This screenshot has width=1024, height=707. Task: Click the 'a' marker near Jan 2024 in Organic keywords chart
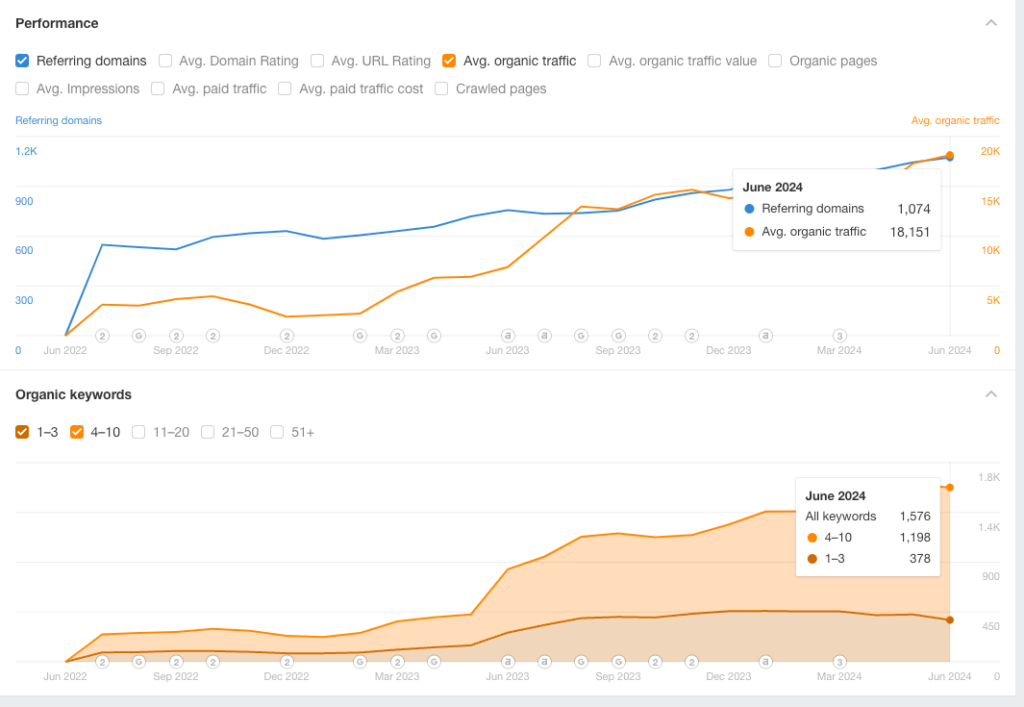point(766,661)
